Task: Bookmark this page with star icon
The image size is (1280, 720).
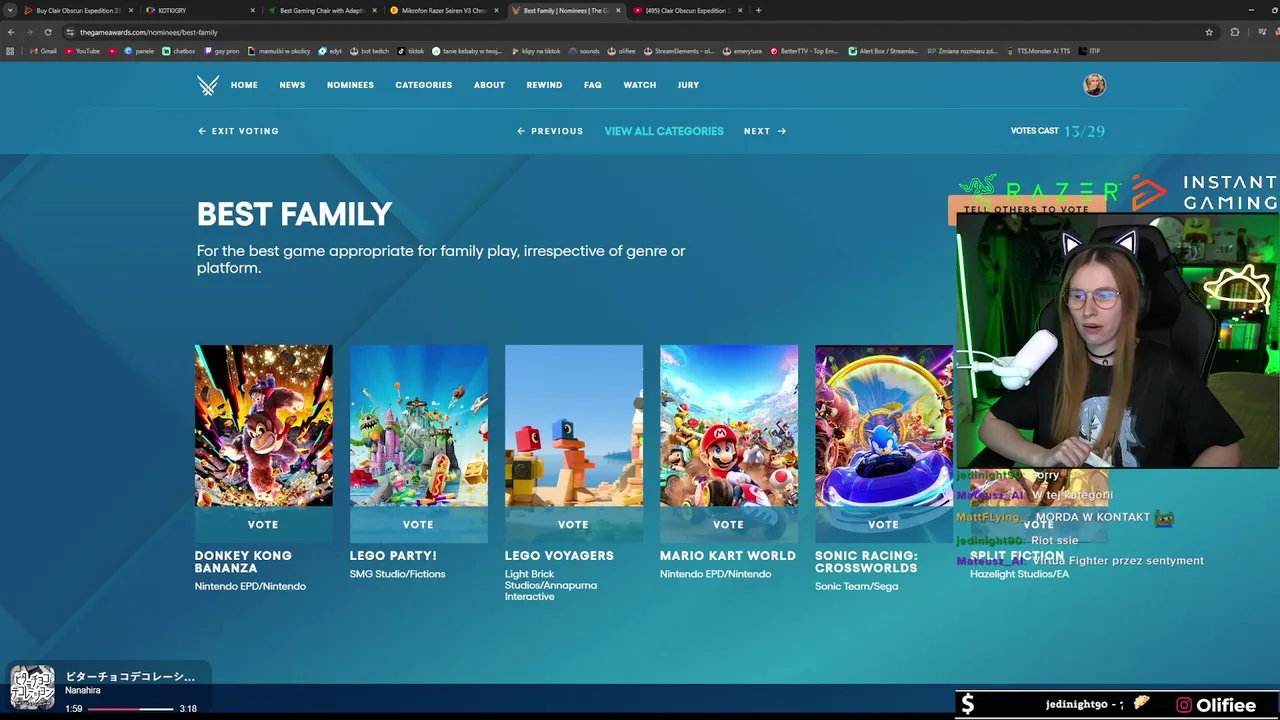Action: 1209,32
